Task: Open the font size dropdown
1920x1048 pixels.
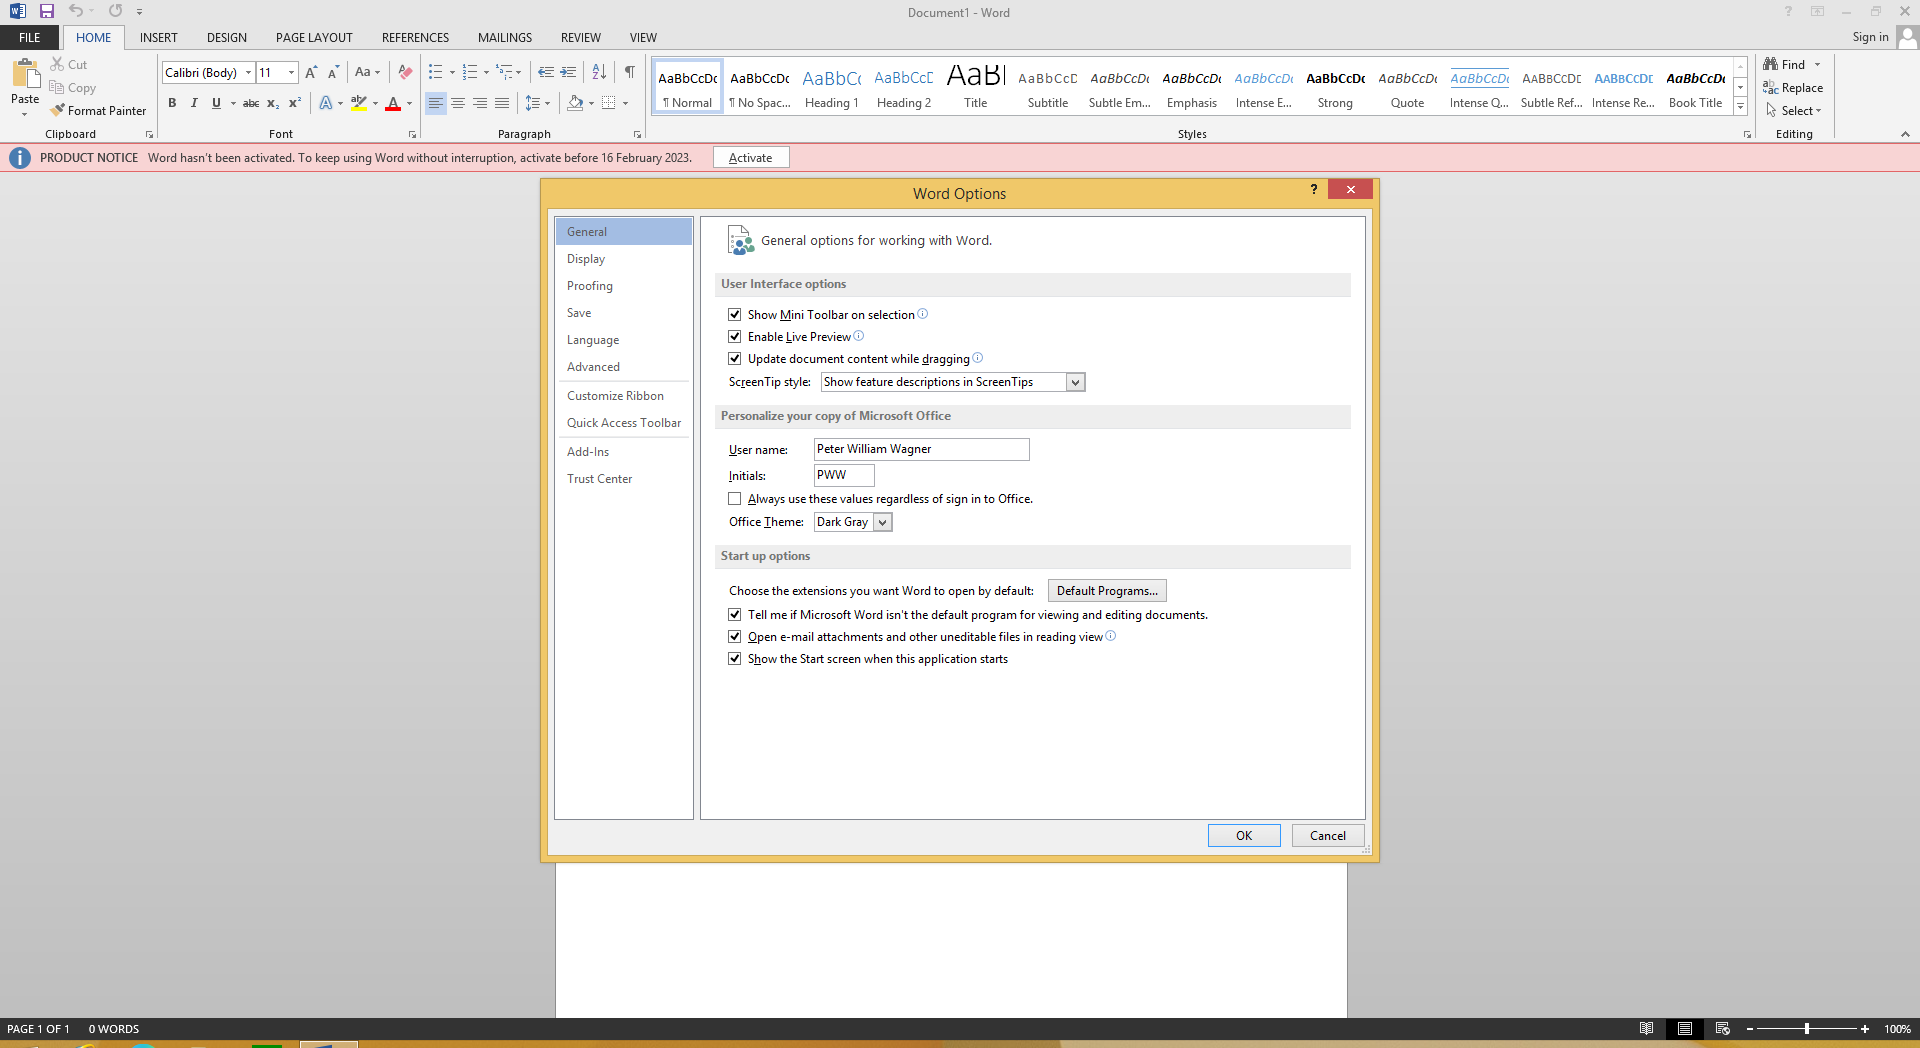Action: pos(291,72)
